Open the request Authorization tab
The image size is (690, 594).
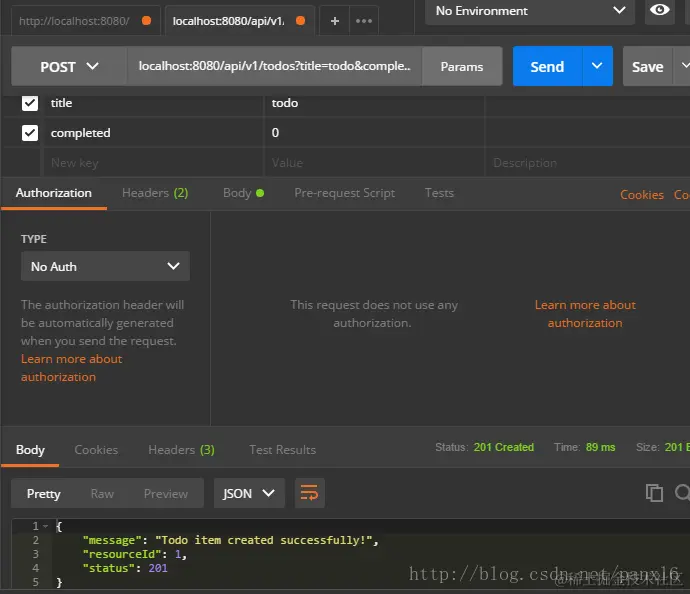(54, 193)
